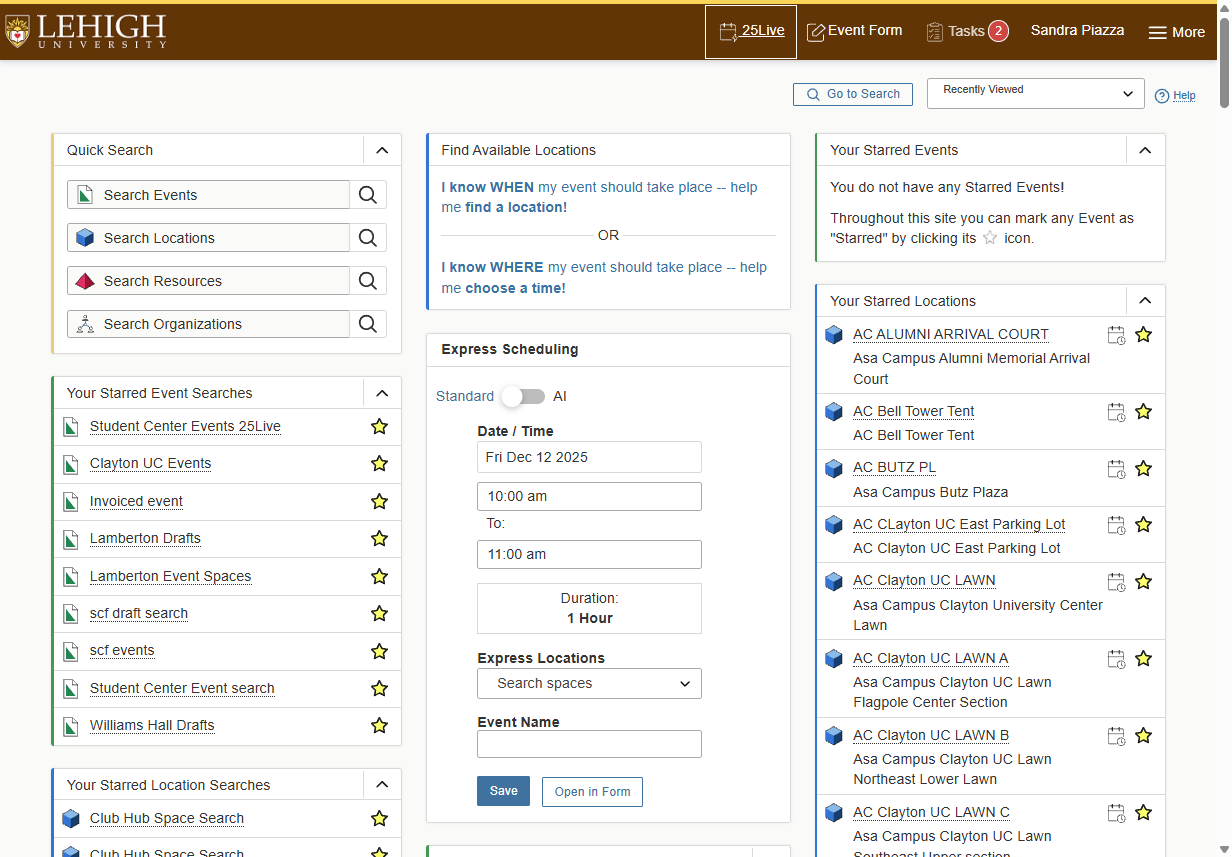The image size is (1232, 857).
Task: Toggle star on first Club Hub Space Search
Action: 379,818
